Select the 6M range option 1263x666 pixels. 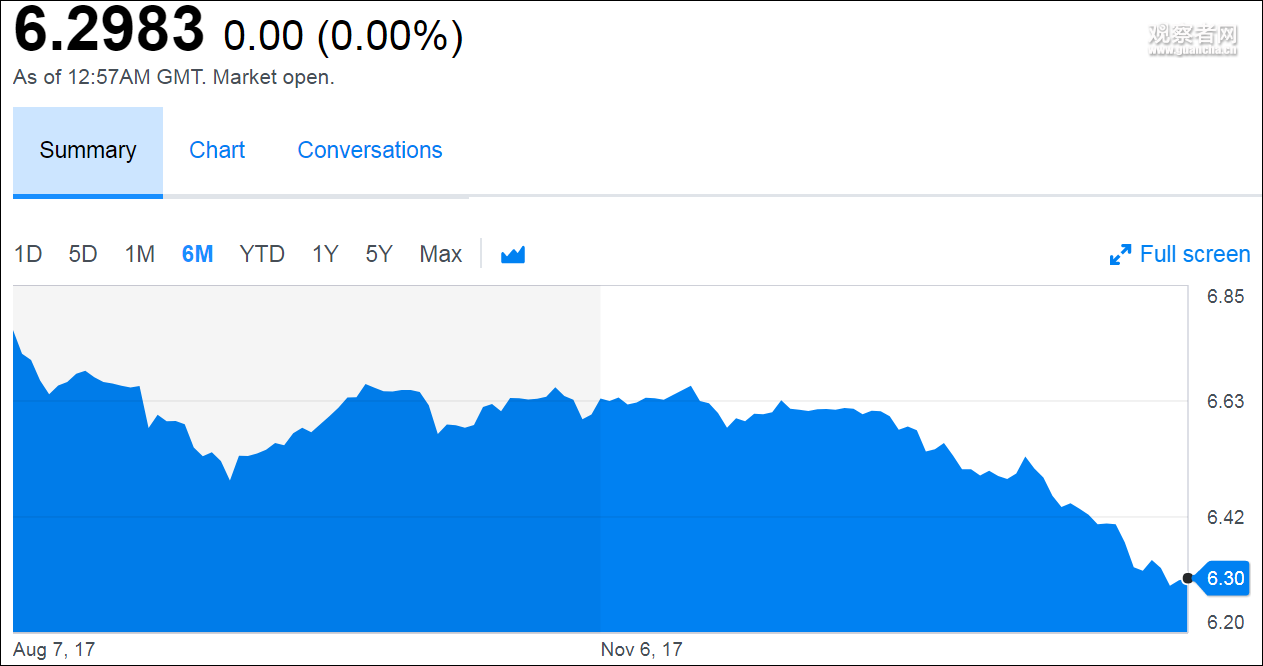click(197, 255)
